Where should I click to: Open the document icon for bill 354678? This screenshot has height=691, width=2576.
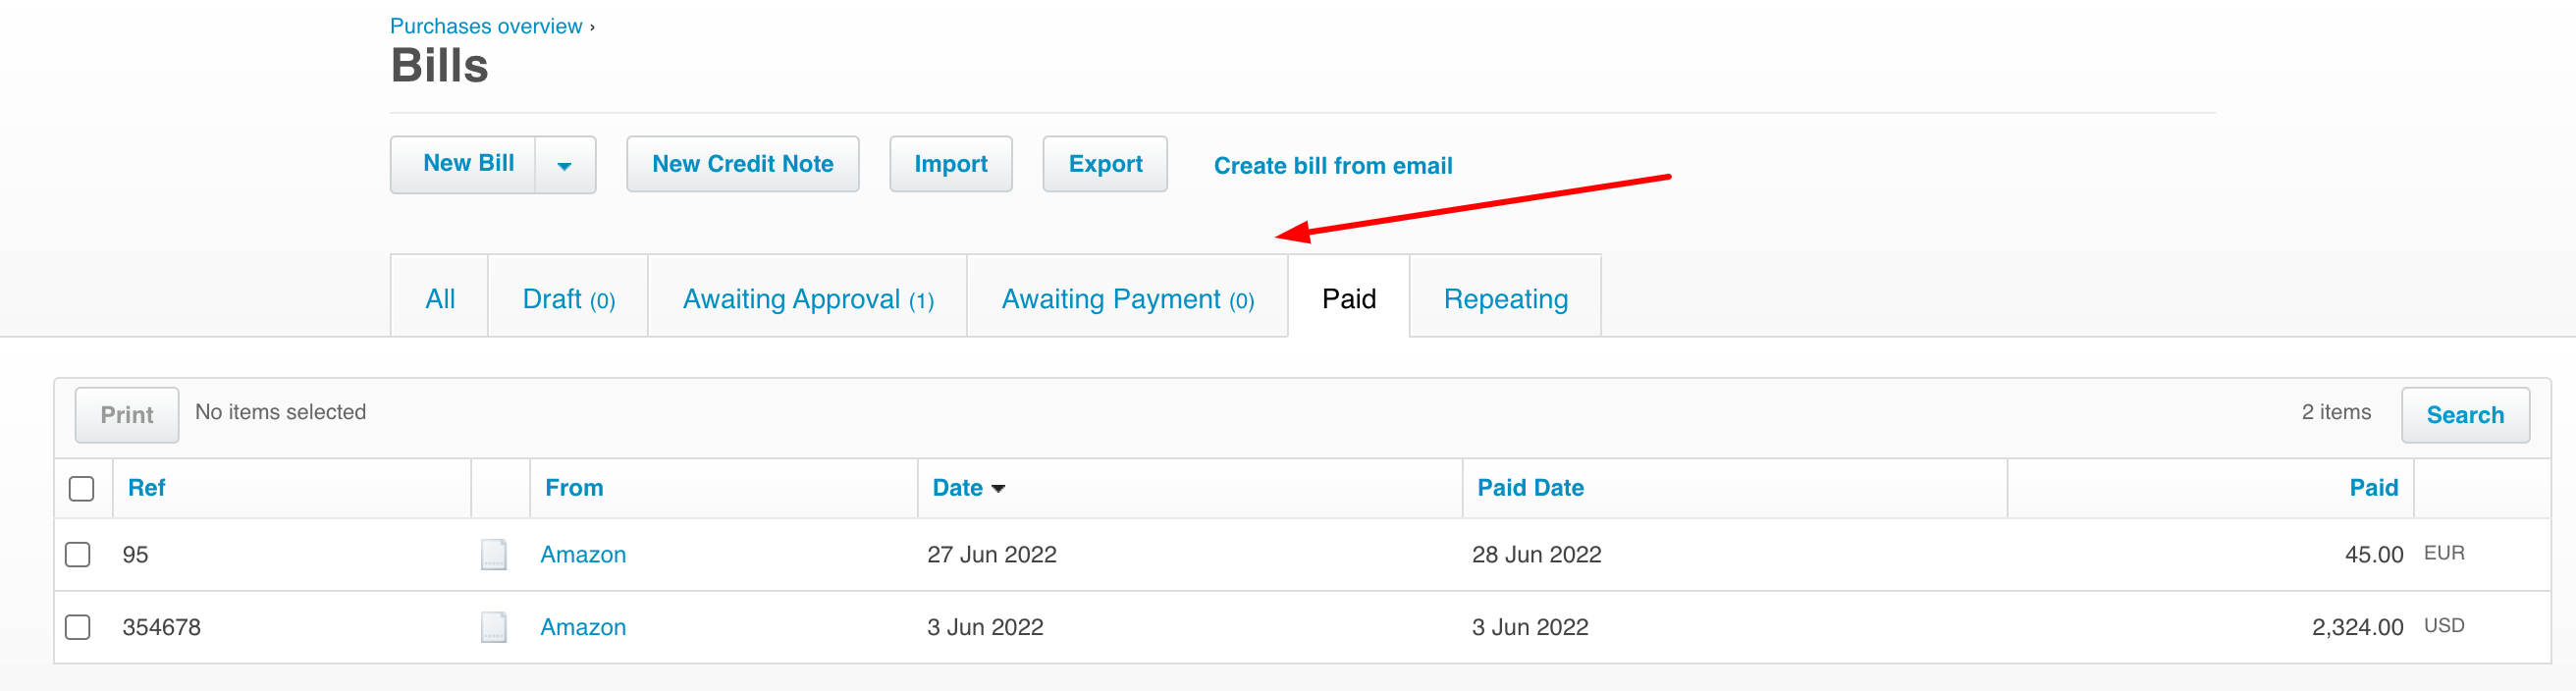click(x=494, y=627)
